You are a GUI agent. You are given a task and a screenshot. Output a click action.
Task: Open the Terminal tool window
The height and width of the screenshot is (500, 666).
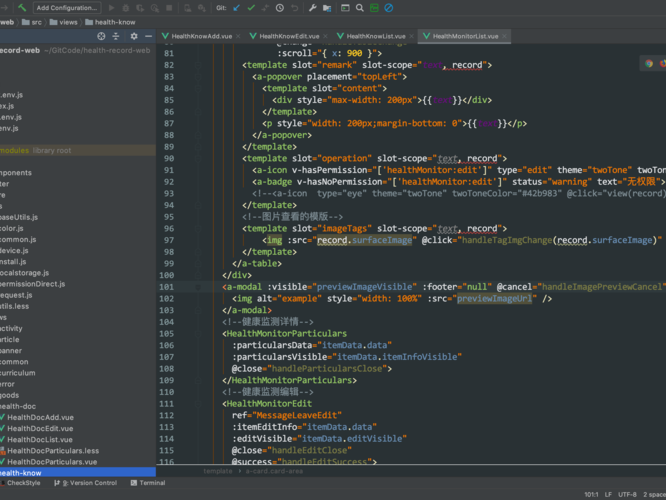point(148,483)
